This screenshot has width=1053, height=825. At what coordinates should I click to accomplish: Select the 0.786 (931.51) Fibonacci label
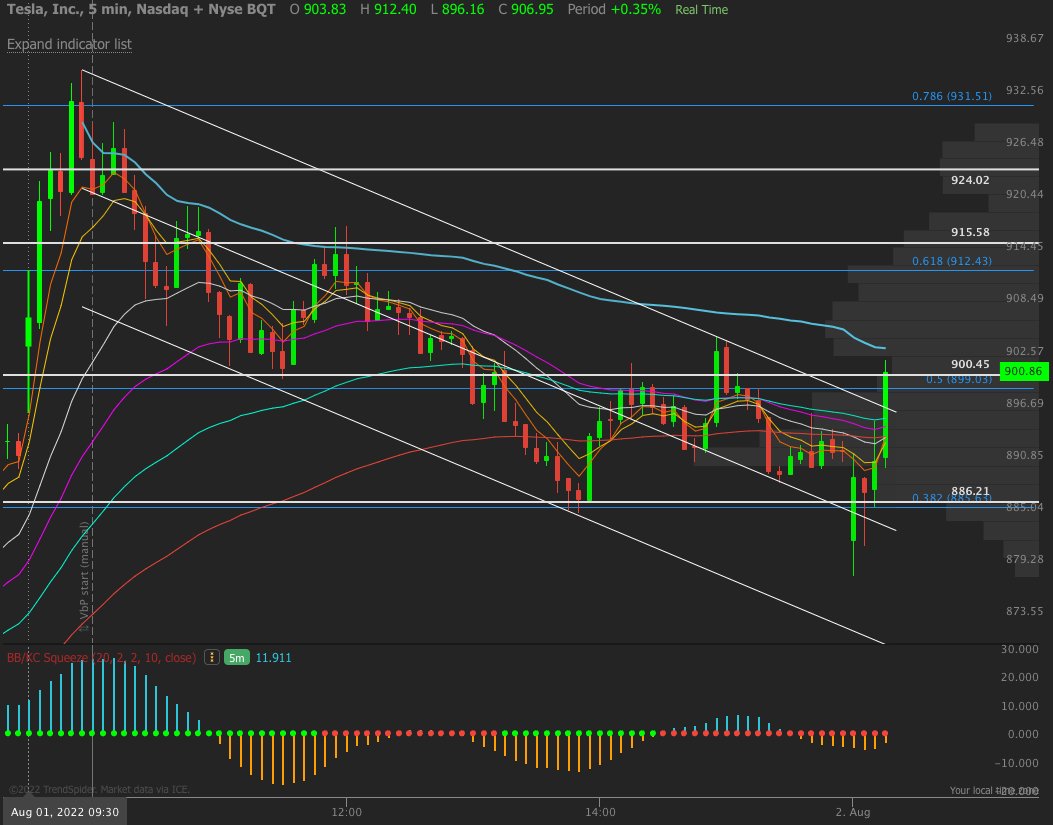click(x=952, y=96)
